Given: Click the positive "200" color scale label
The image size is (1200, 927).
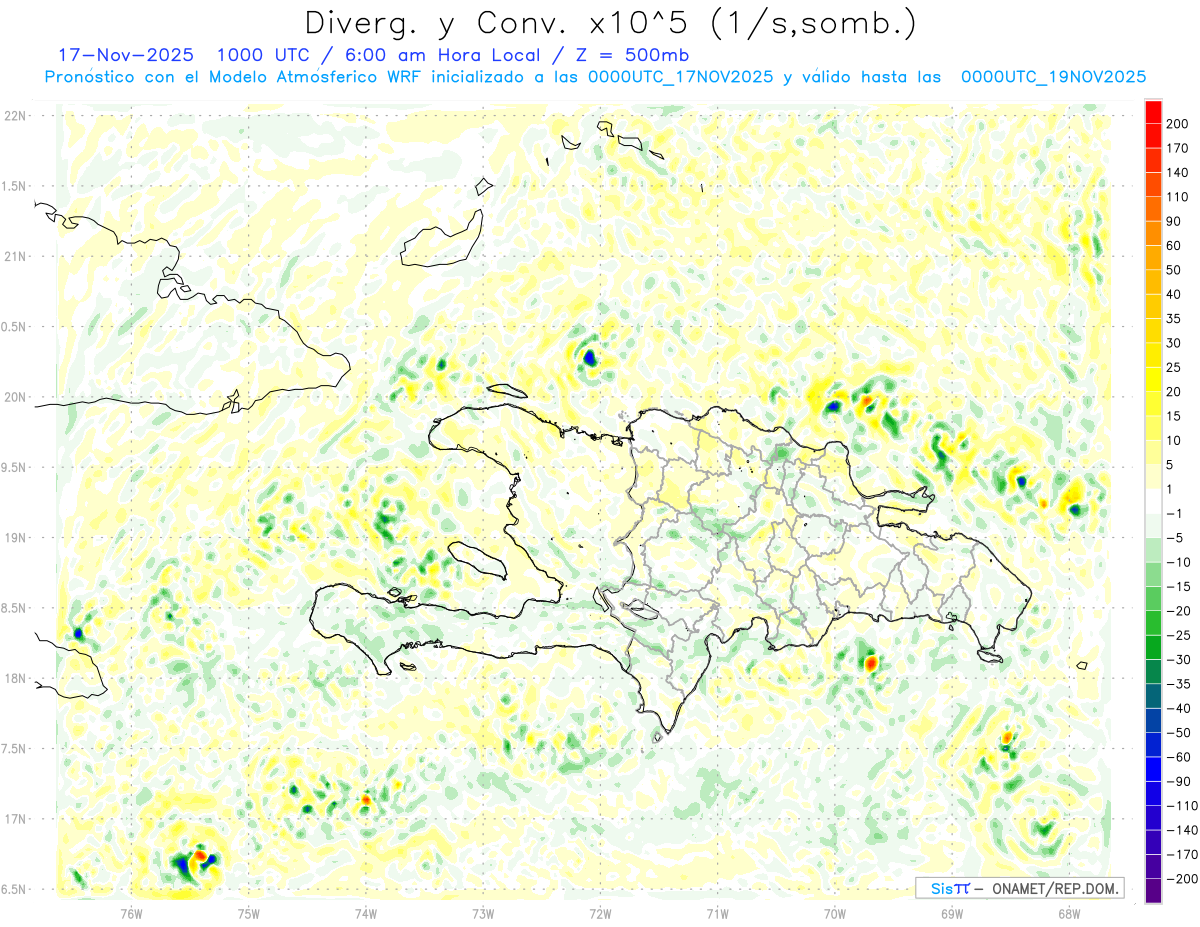Looking at the screenshot, I should tap(1179, 123).
